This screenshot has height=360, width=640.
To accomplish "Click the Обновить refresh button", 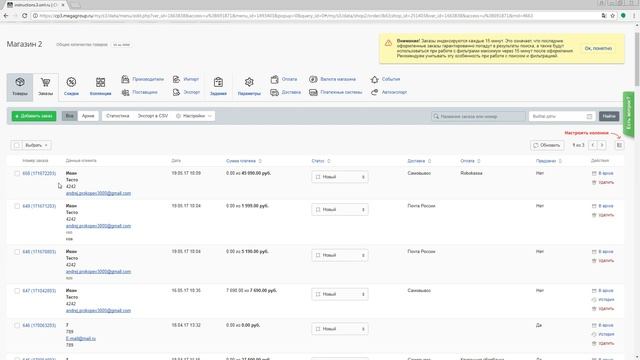I will [547, 145].
